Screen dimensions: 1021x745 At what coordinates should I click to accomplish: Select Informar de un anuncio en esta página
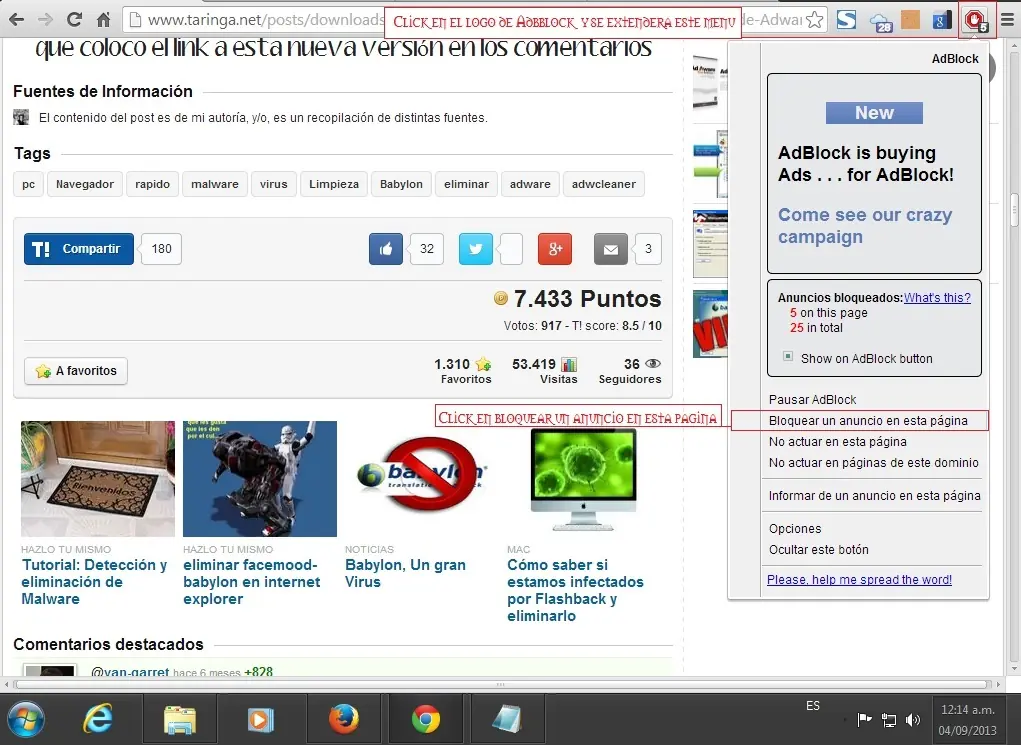tap(874, 496)
